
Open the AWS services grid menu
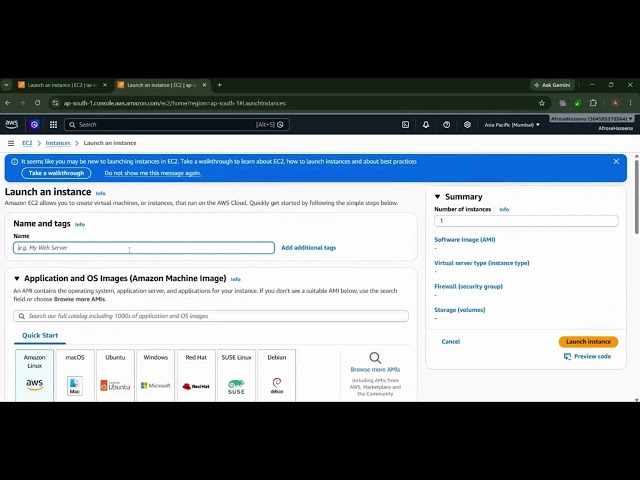coord(53,124)
